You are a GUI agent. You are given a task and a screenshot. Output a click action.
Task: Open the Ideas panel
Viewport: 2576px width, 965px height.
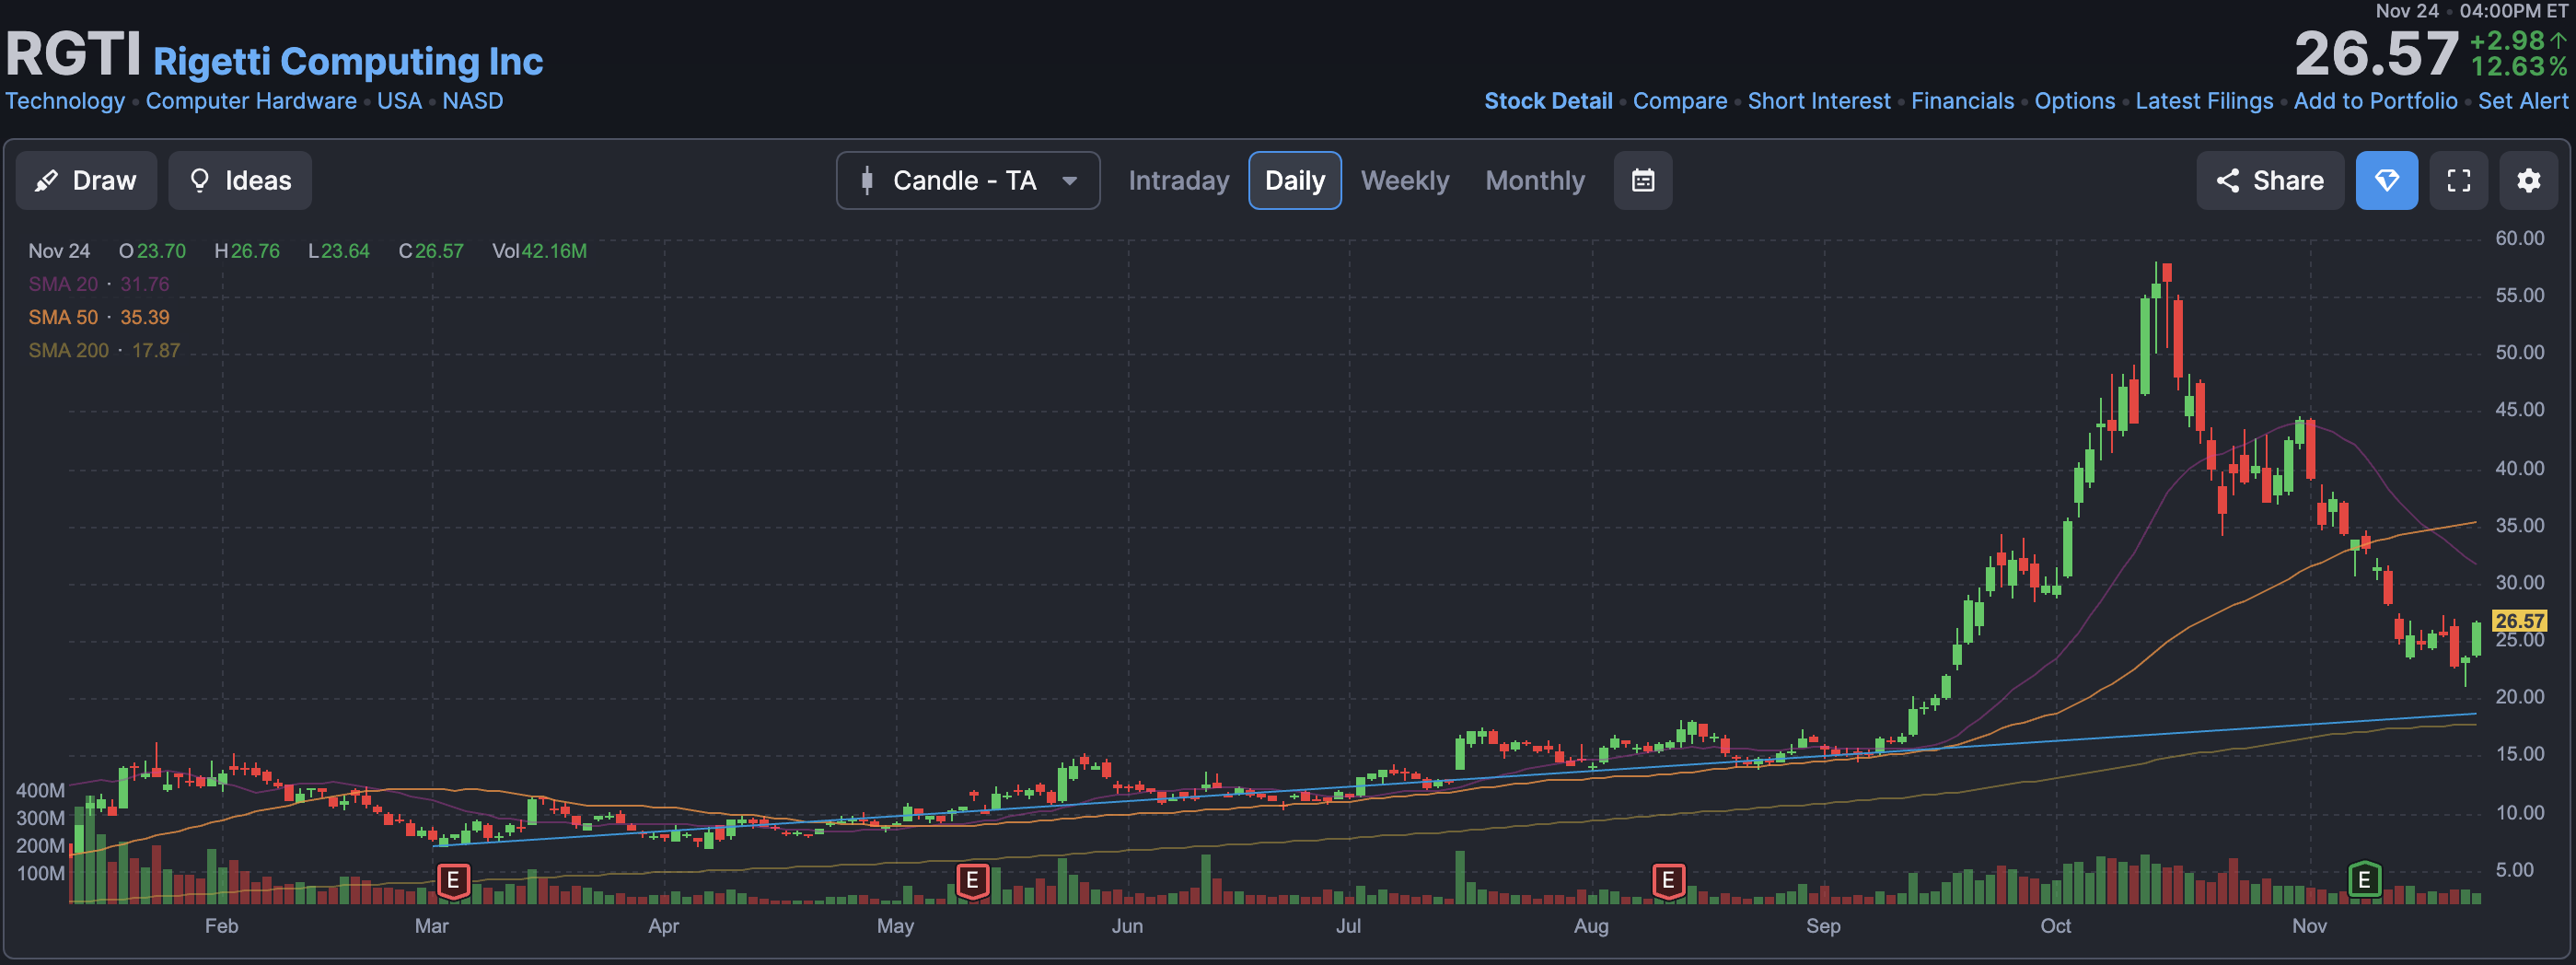240,181
